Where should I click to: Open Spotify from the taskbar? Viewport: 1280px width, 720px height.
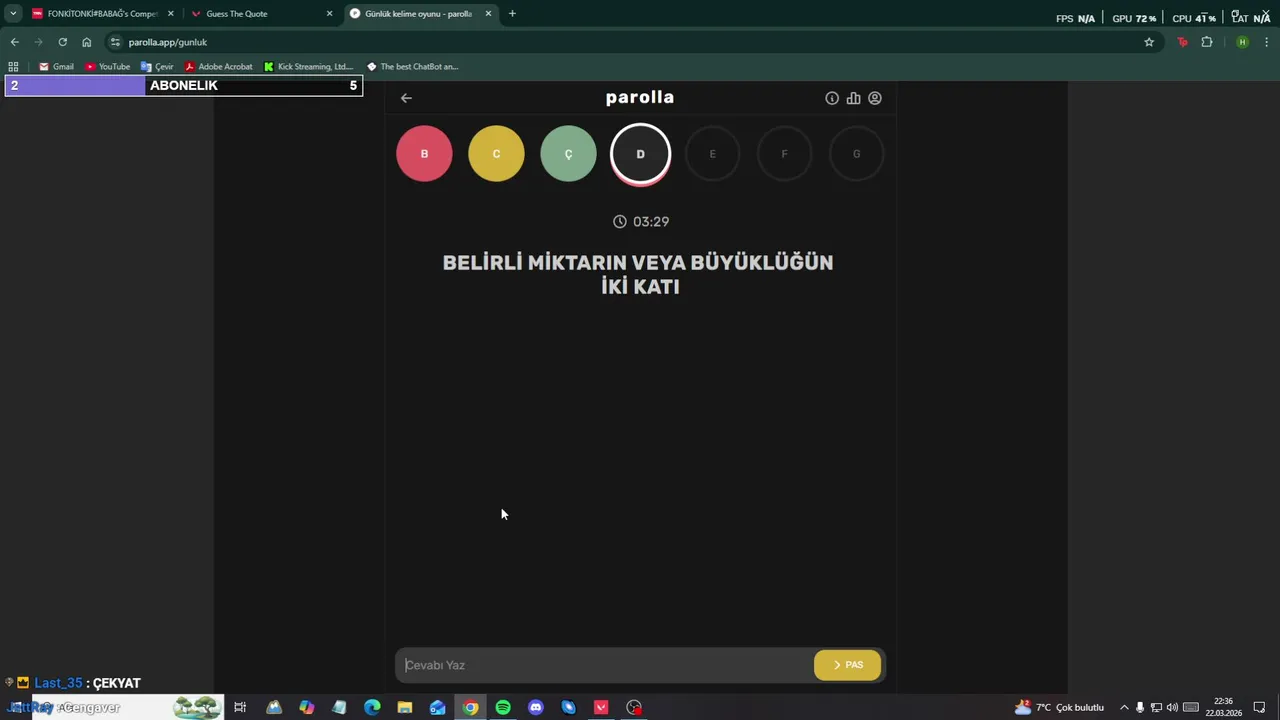(x=503, y=707)
